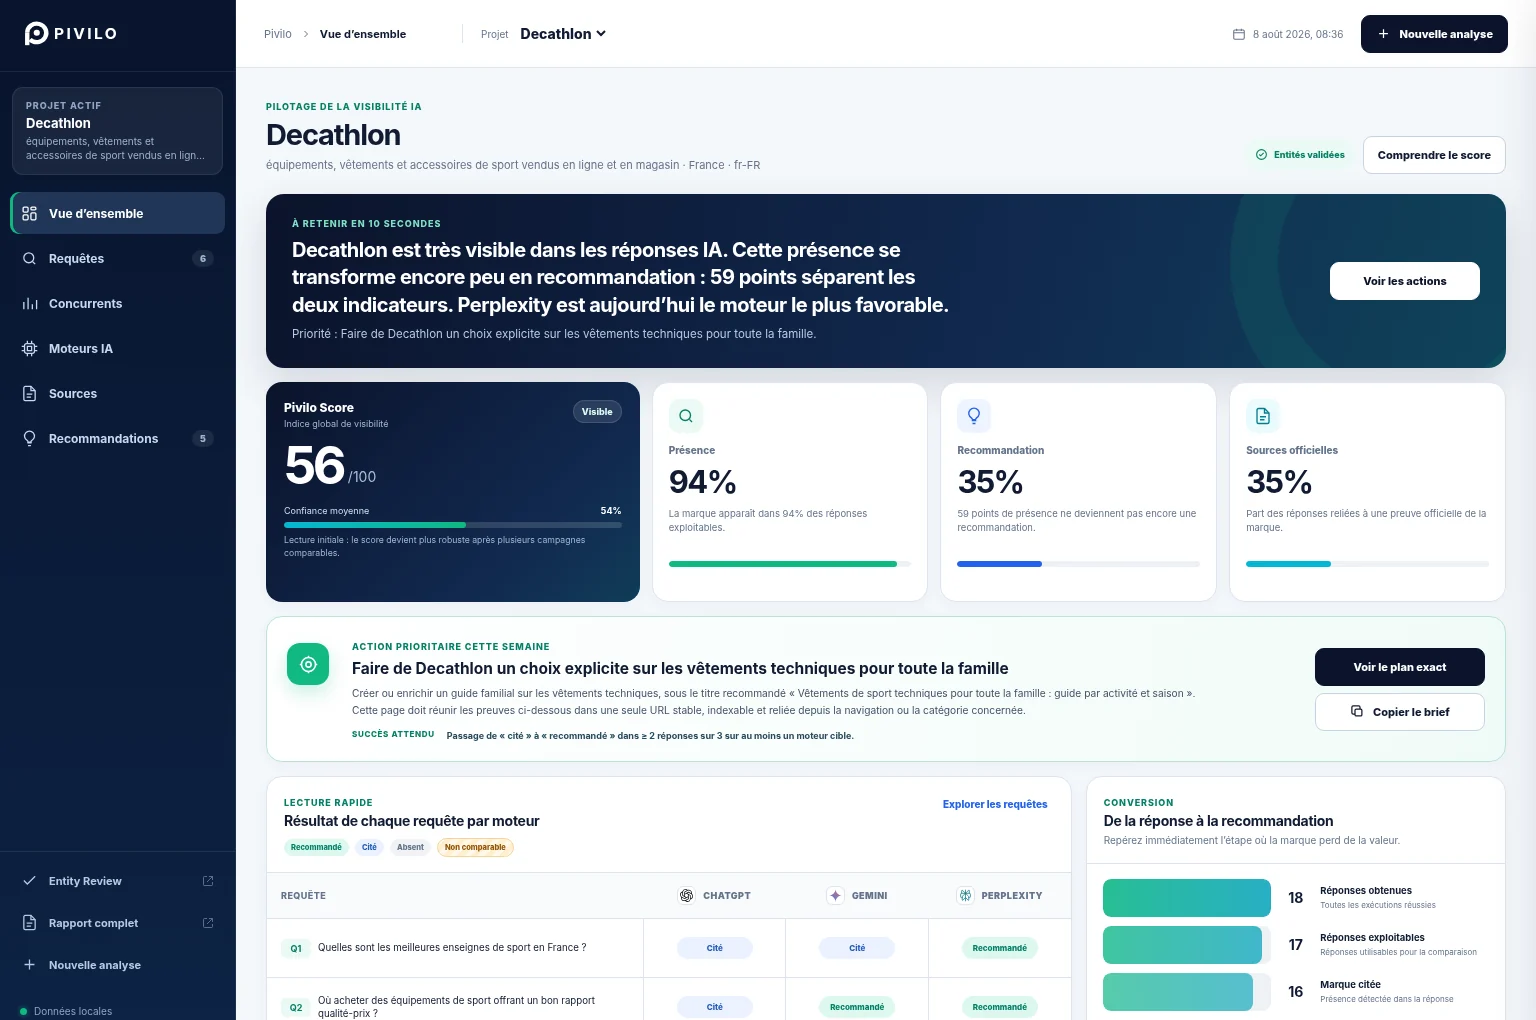The height and width of the screenshot is (1020, 1536).
Task: Click the date 8 août 2026, 08:36
Action: [x=1298, y=34]
